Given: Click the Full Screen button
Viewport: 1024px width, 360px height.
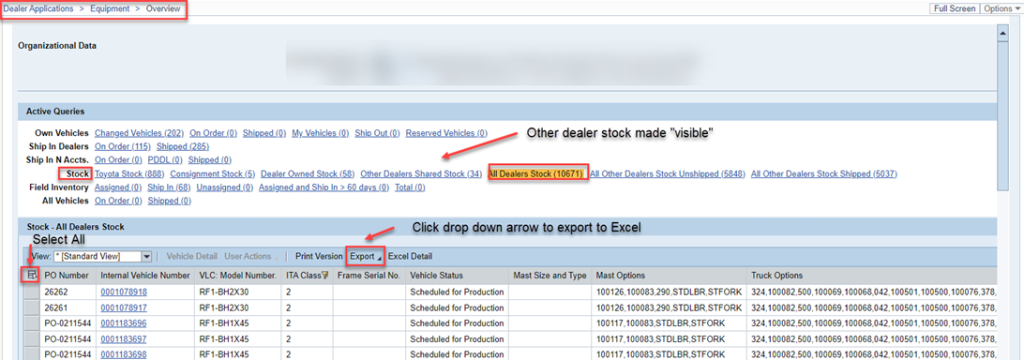Looking at the screenshot, I should pos(955,8).
